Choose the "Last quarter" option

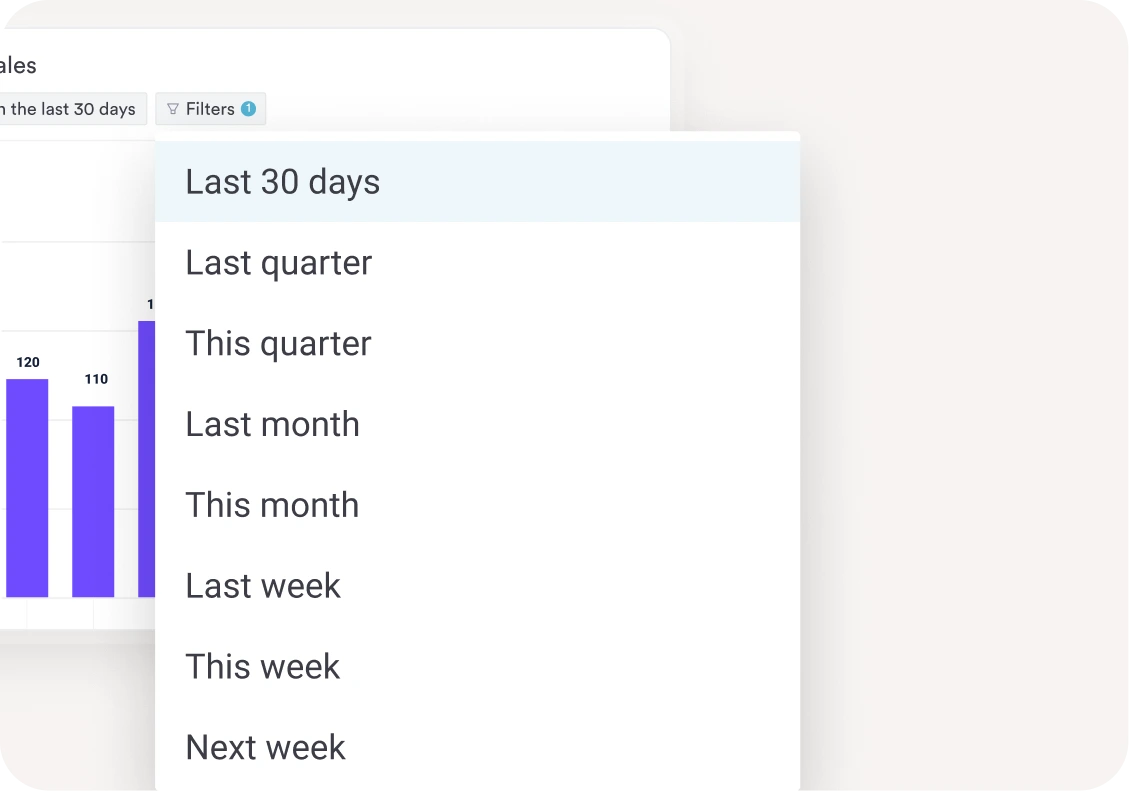click(279, 263)
